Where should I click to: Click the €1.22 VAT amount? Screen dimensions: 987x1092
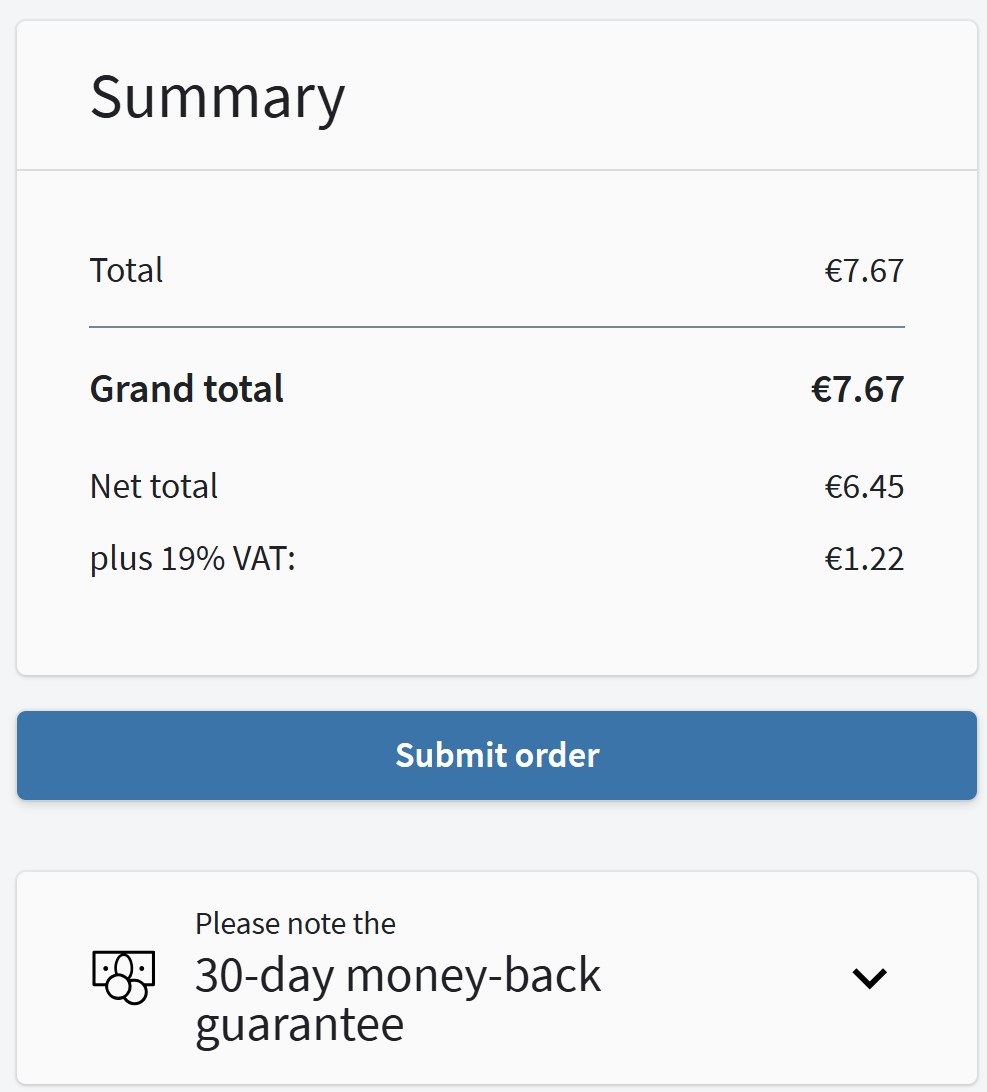pyautogui.click(x=864, y=558)
